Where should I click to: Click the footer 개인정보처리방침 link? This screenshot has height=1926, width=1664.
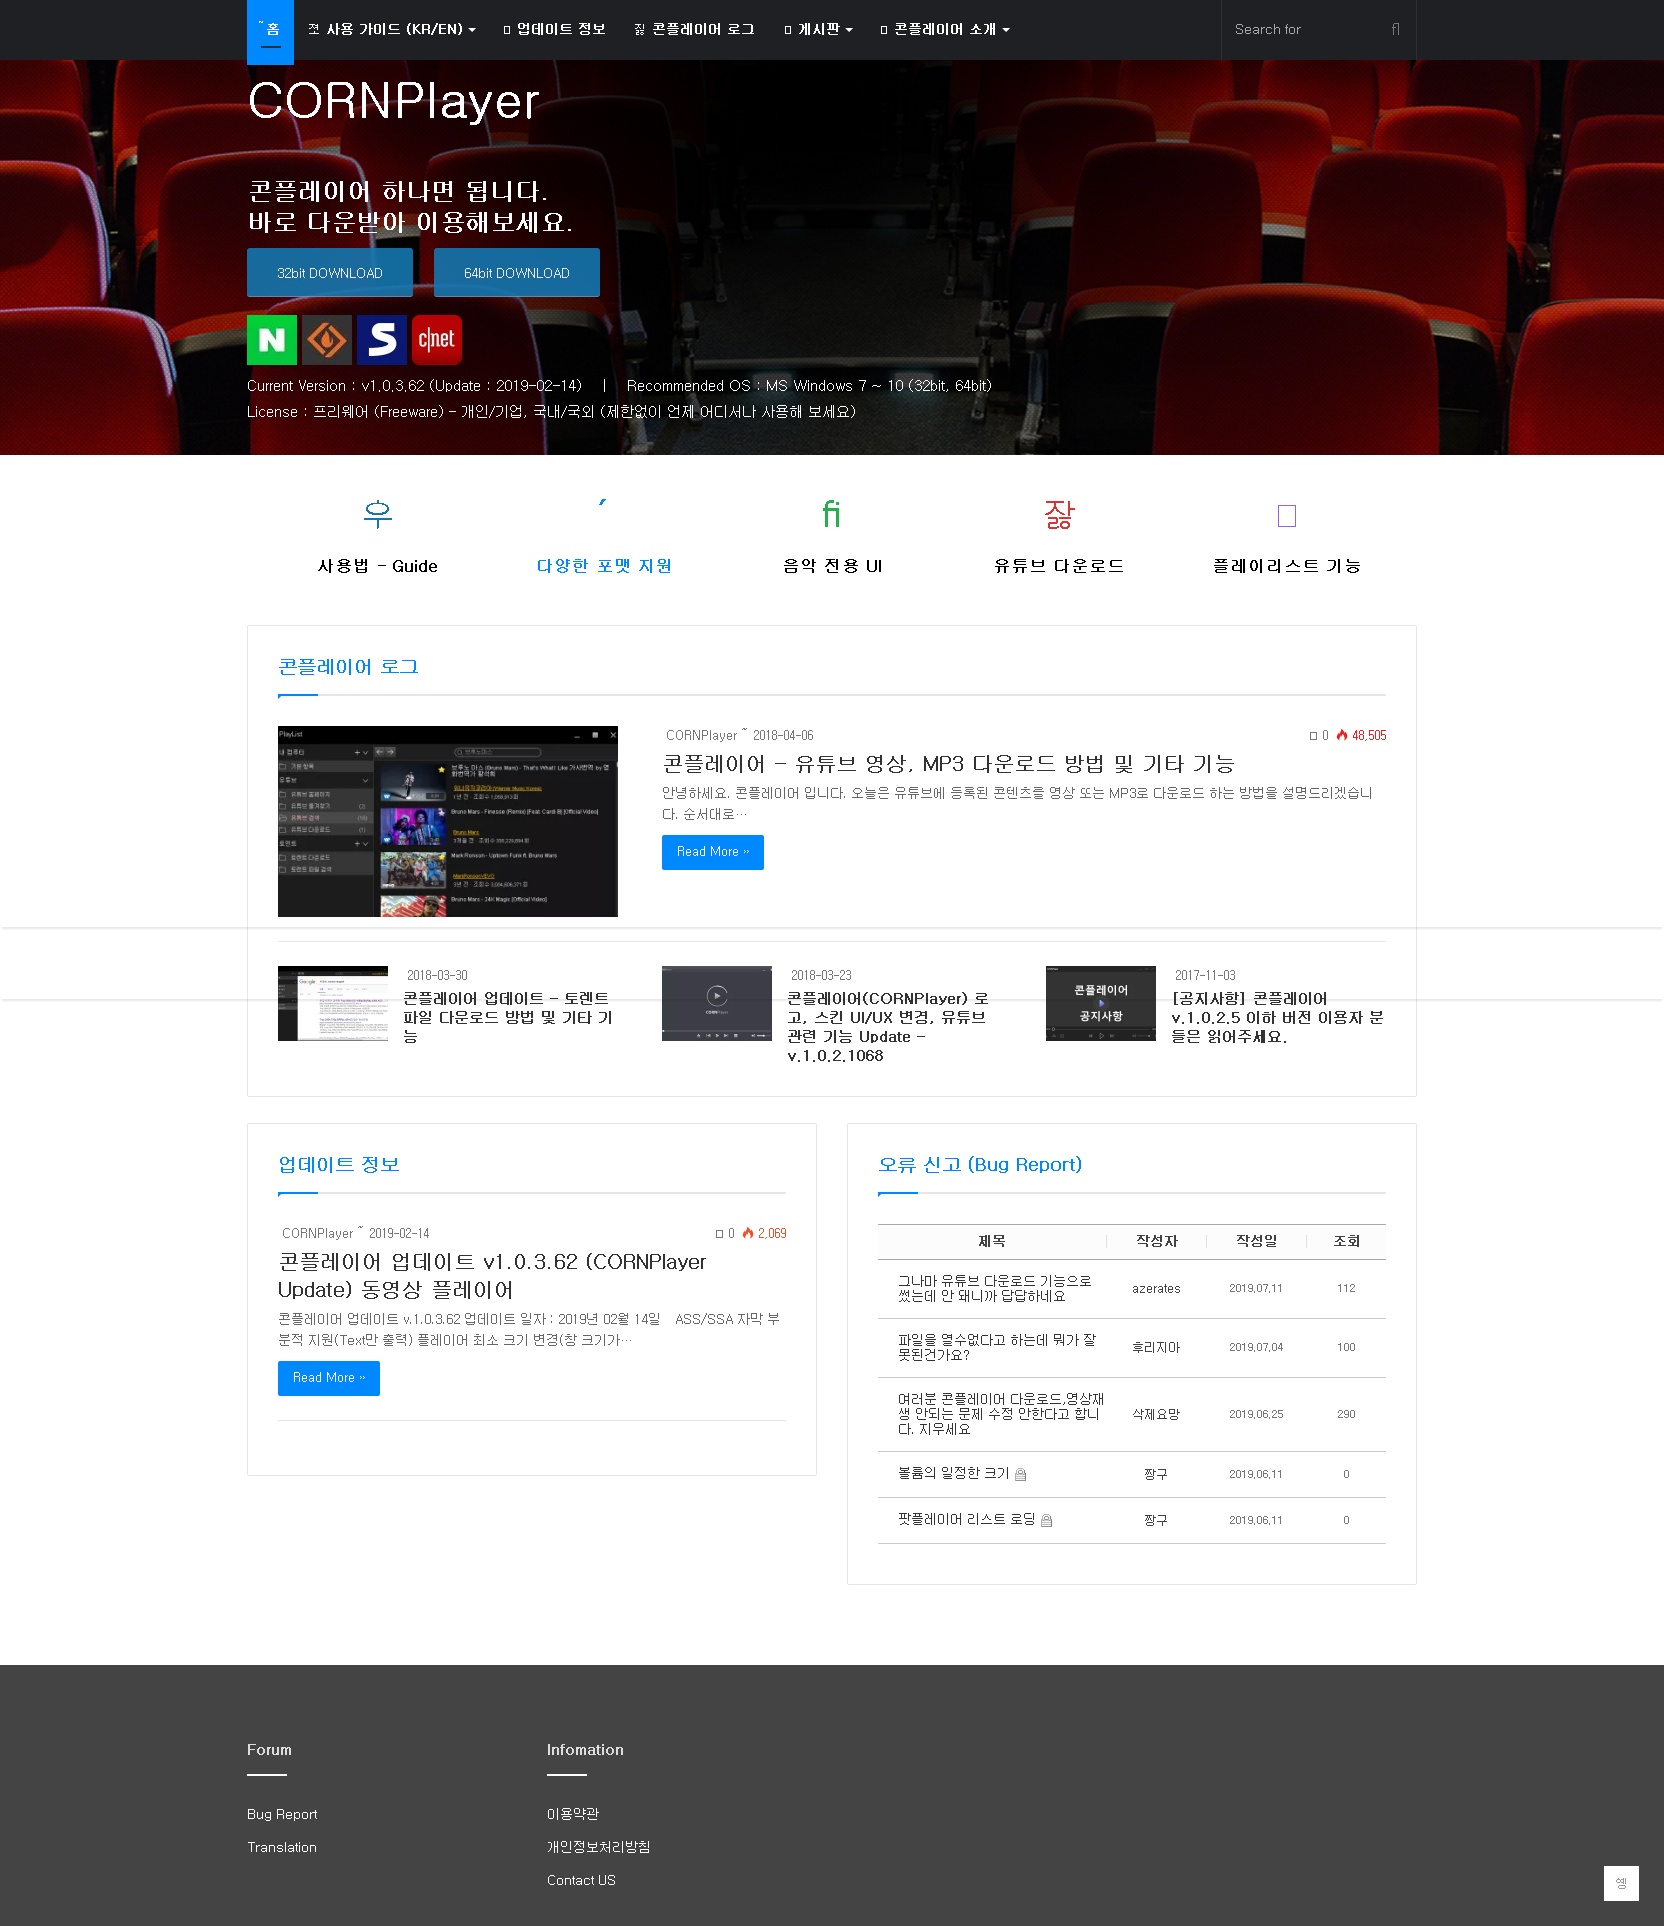(x=599, y=1847)
